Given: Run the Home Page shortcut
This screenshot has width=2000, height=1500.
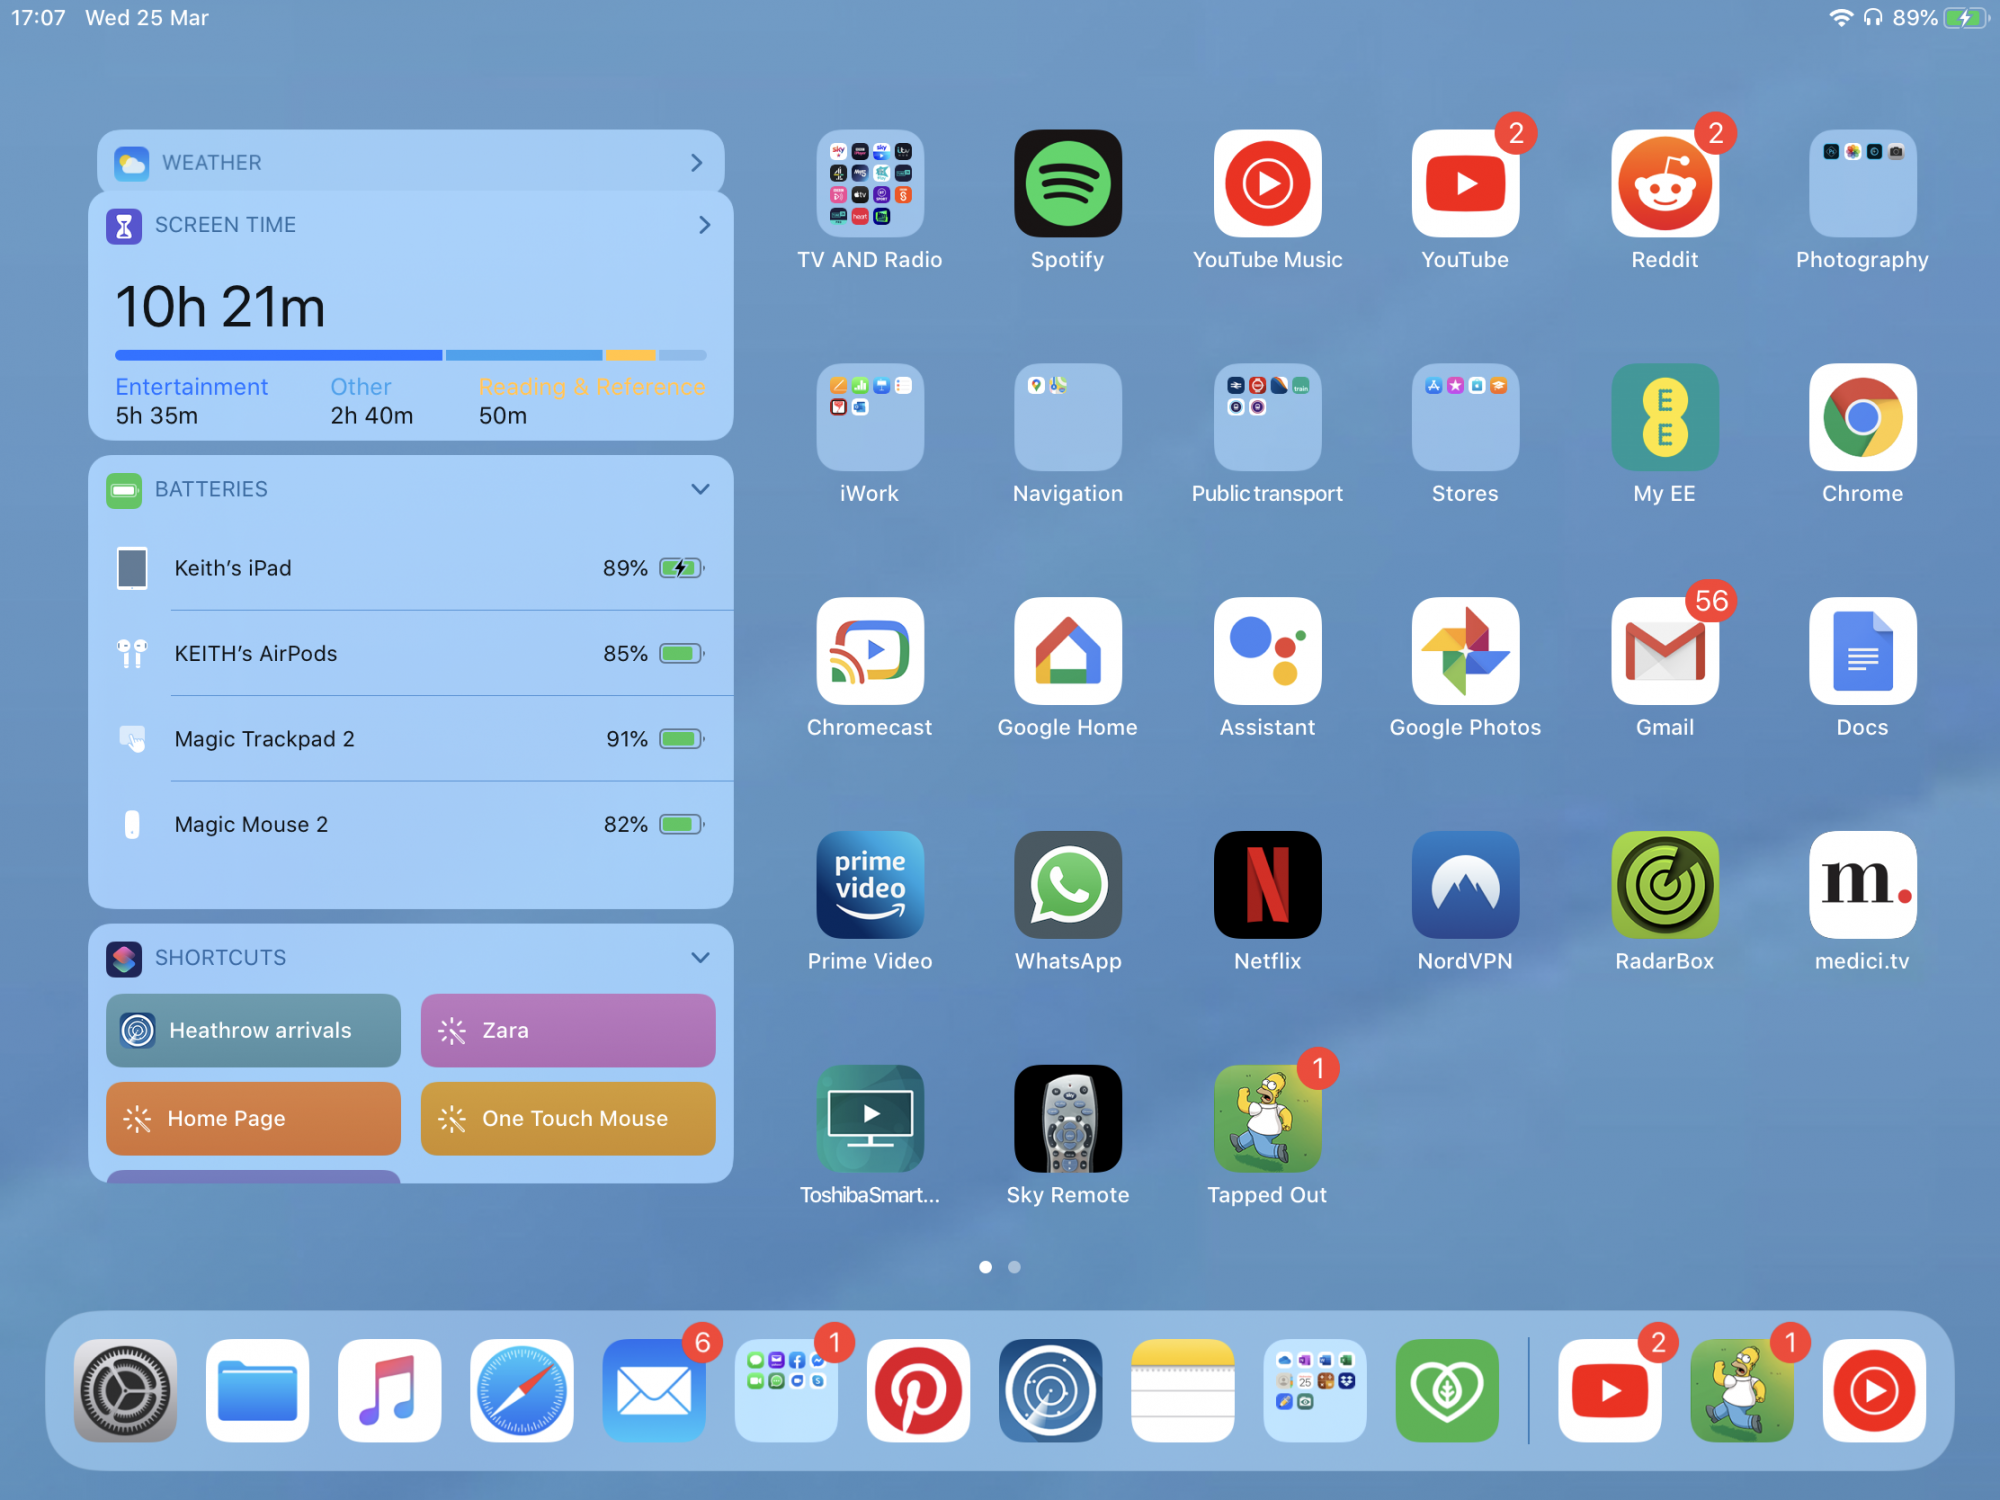Looking at the screenshot, I should point(253,1118).
